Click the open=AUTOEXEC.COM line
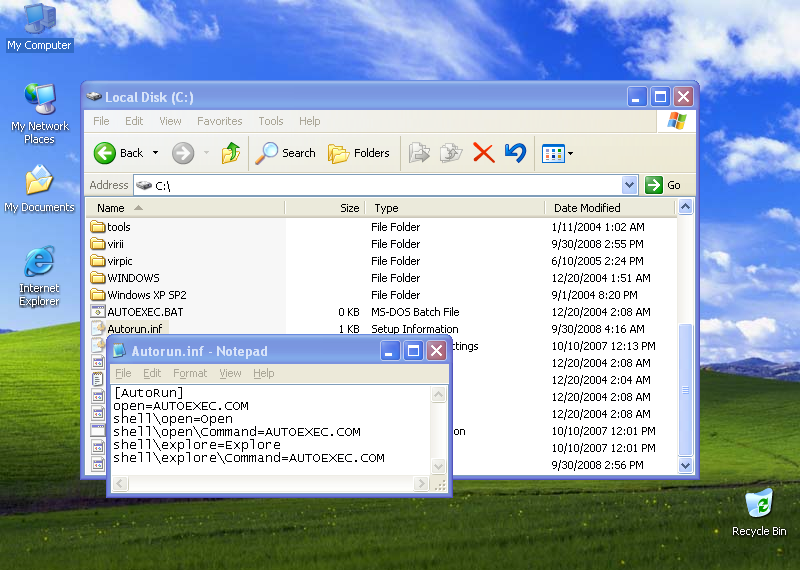800x570 pixels. tap(181, 406)
